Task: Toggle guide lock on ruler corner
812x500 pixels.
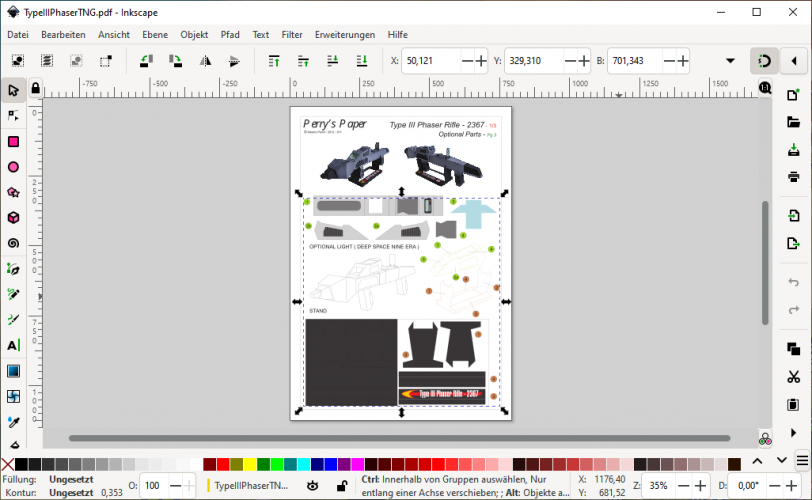Action: pos(35,88)
